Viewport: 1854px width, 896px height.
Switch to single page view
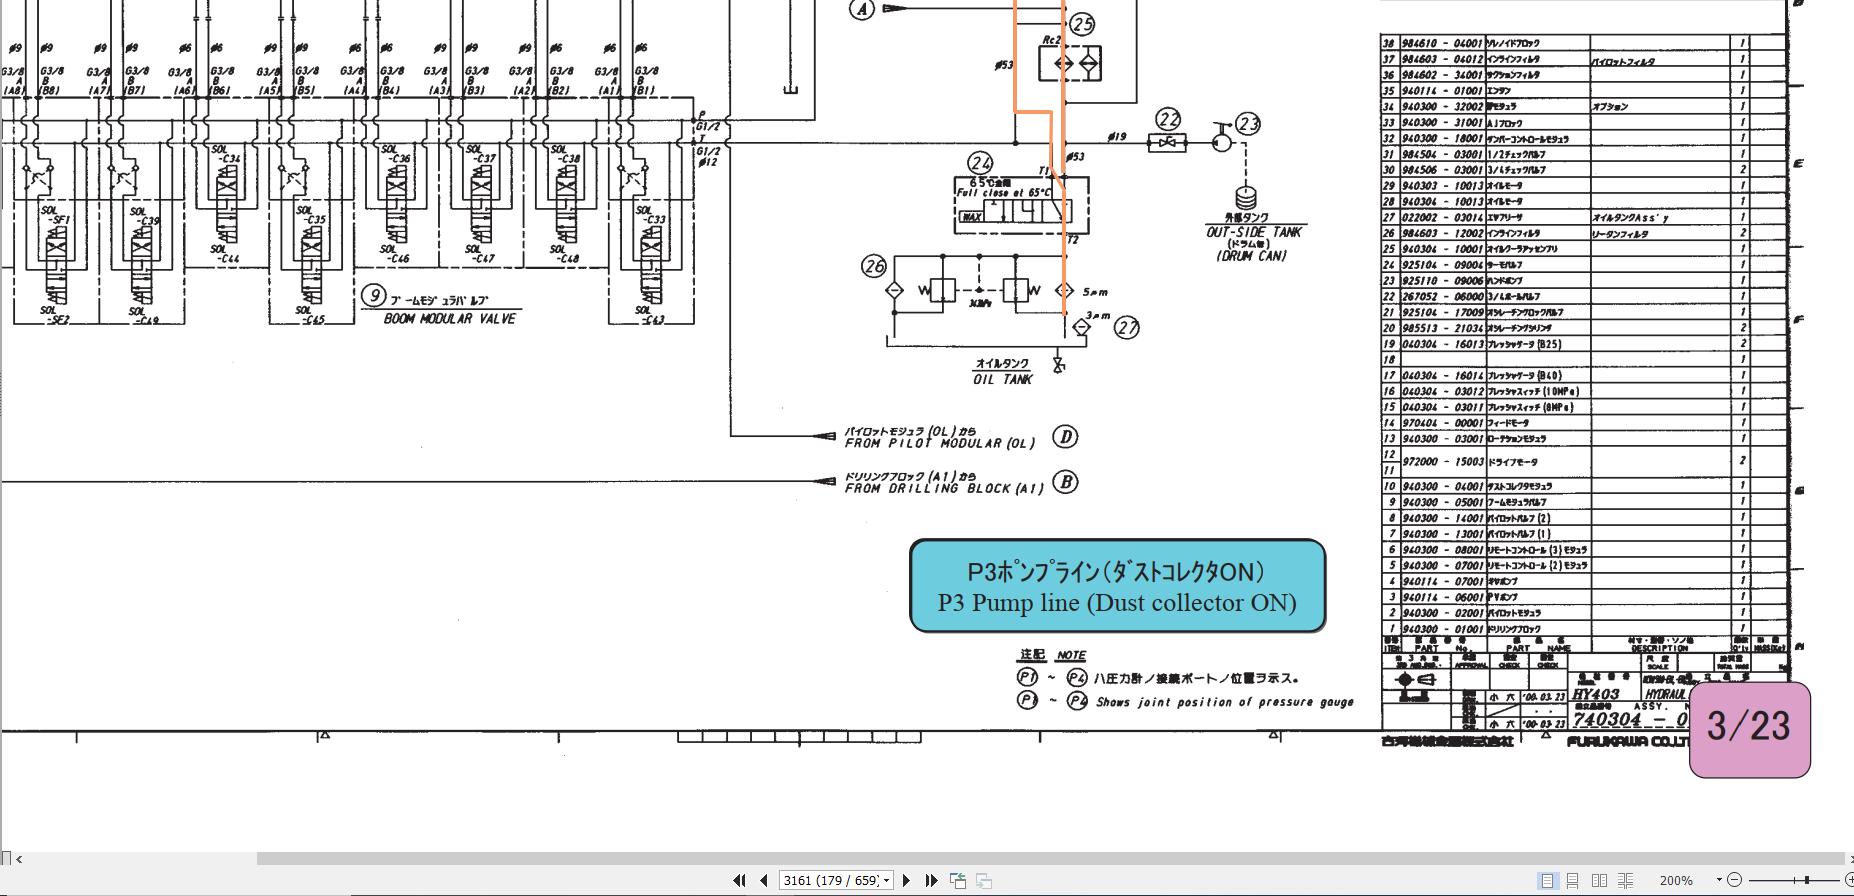[x=1548, y=880]
